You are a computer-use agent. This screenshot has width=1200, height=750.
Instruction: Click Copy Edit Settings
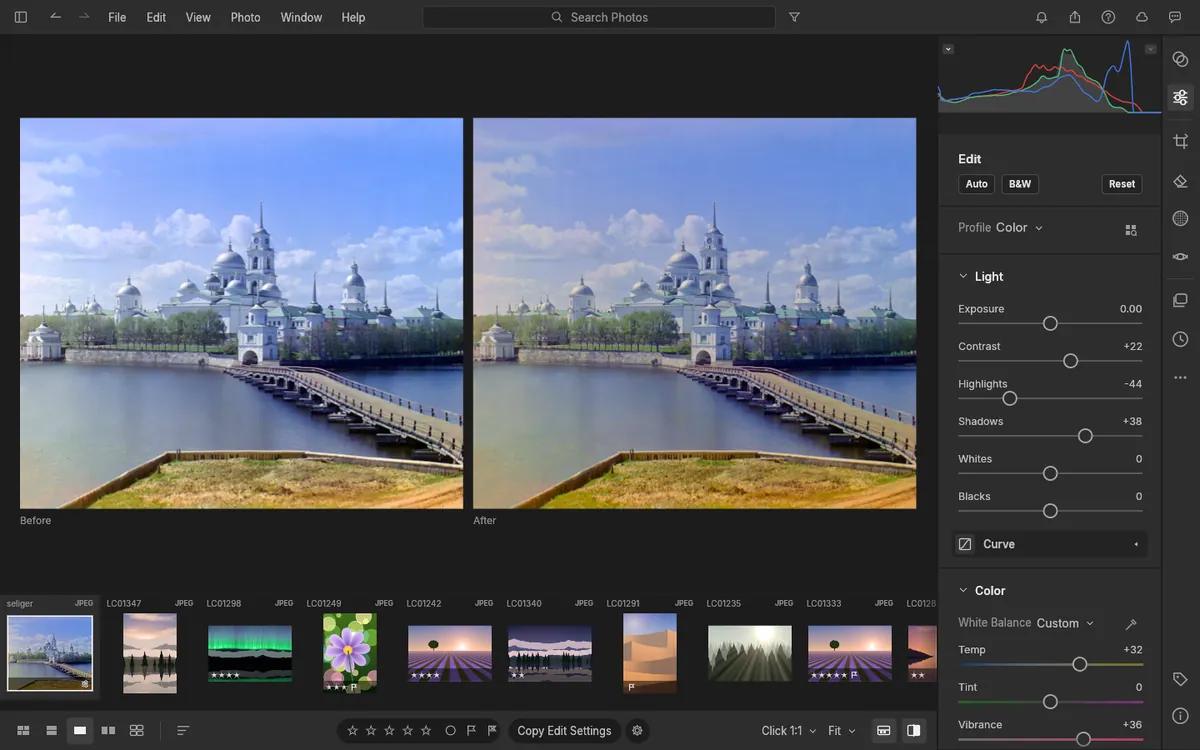pos(564,731)
